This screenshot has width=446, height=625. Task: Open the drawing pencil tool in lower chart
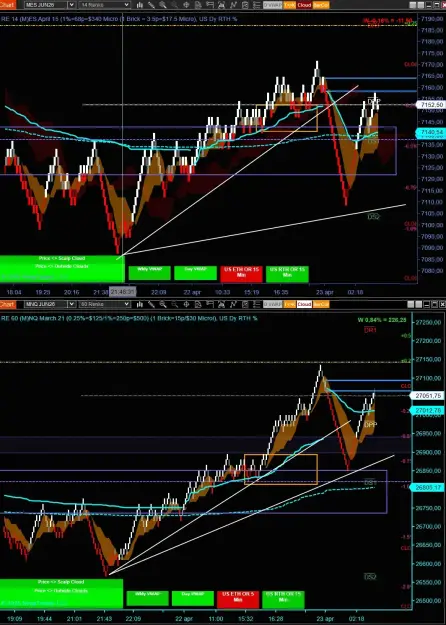tap(151, 304)
